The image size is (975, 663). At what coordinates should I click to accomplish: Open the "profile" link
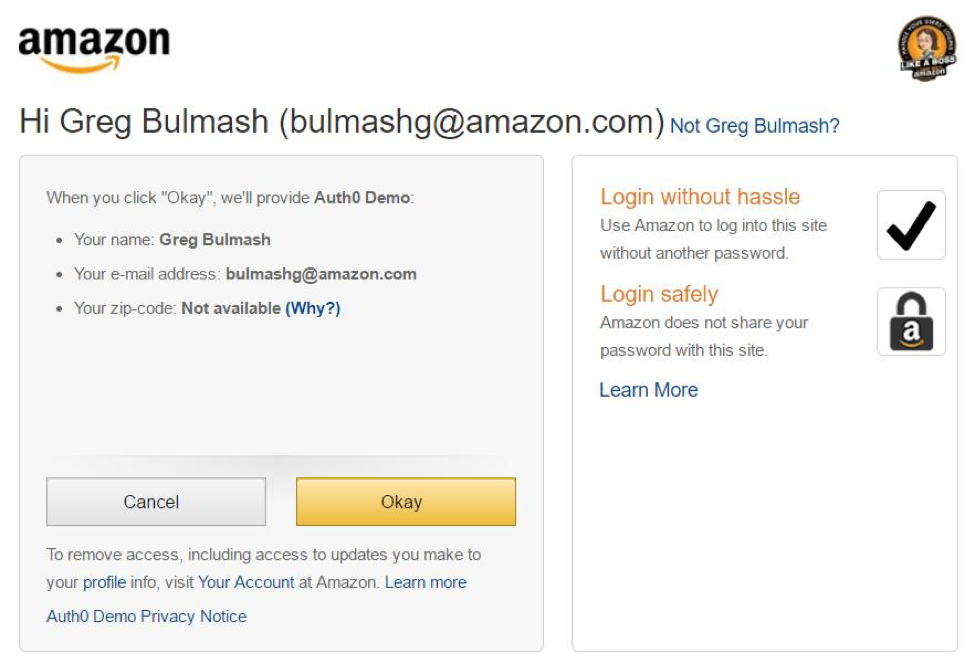pyautogui.click(x=104, y=582)
